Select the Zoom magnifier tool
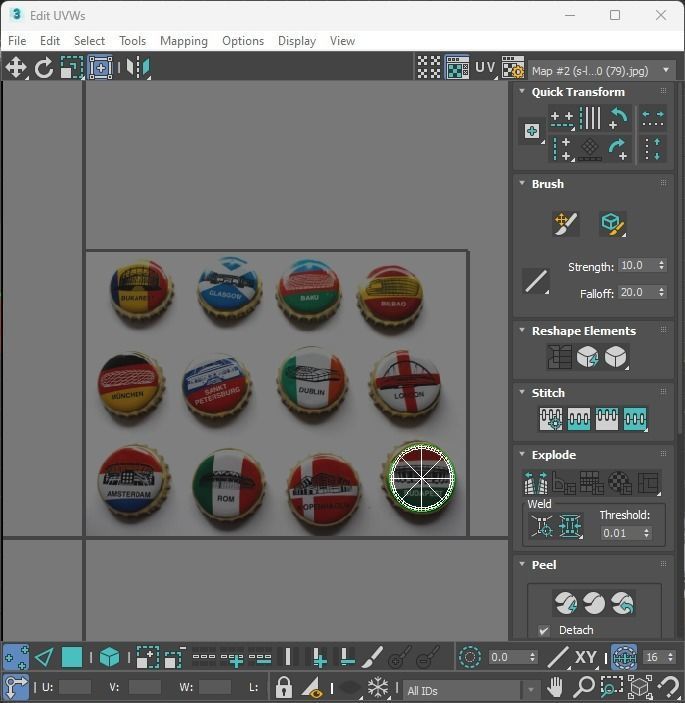 (x=583, y=687)
